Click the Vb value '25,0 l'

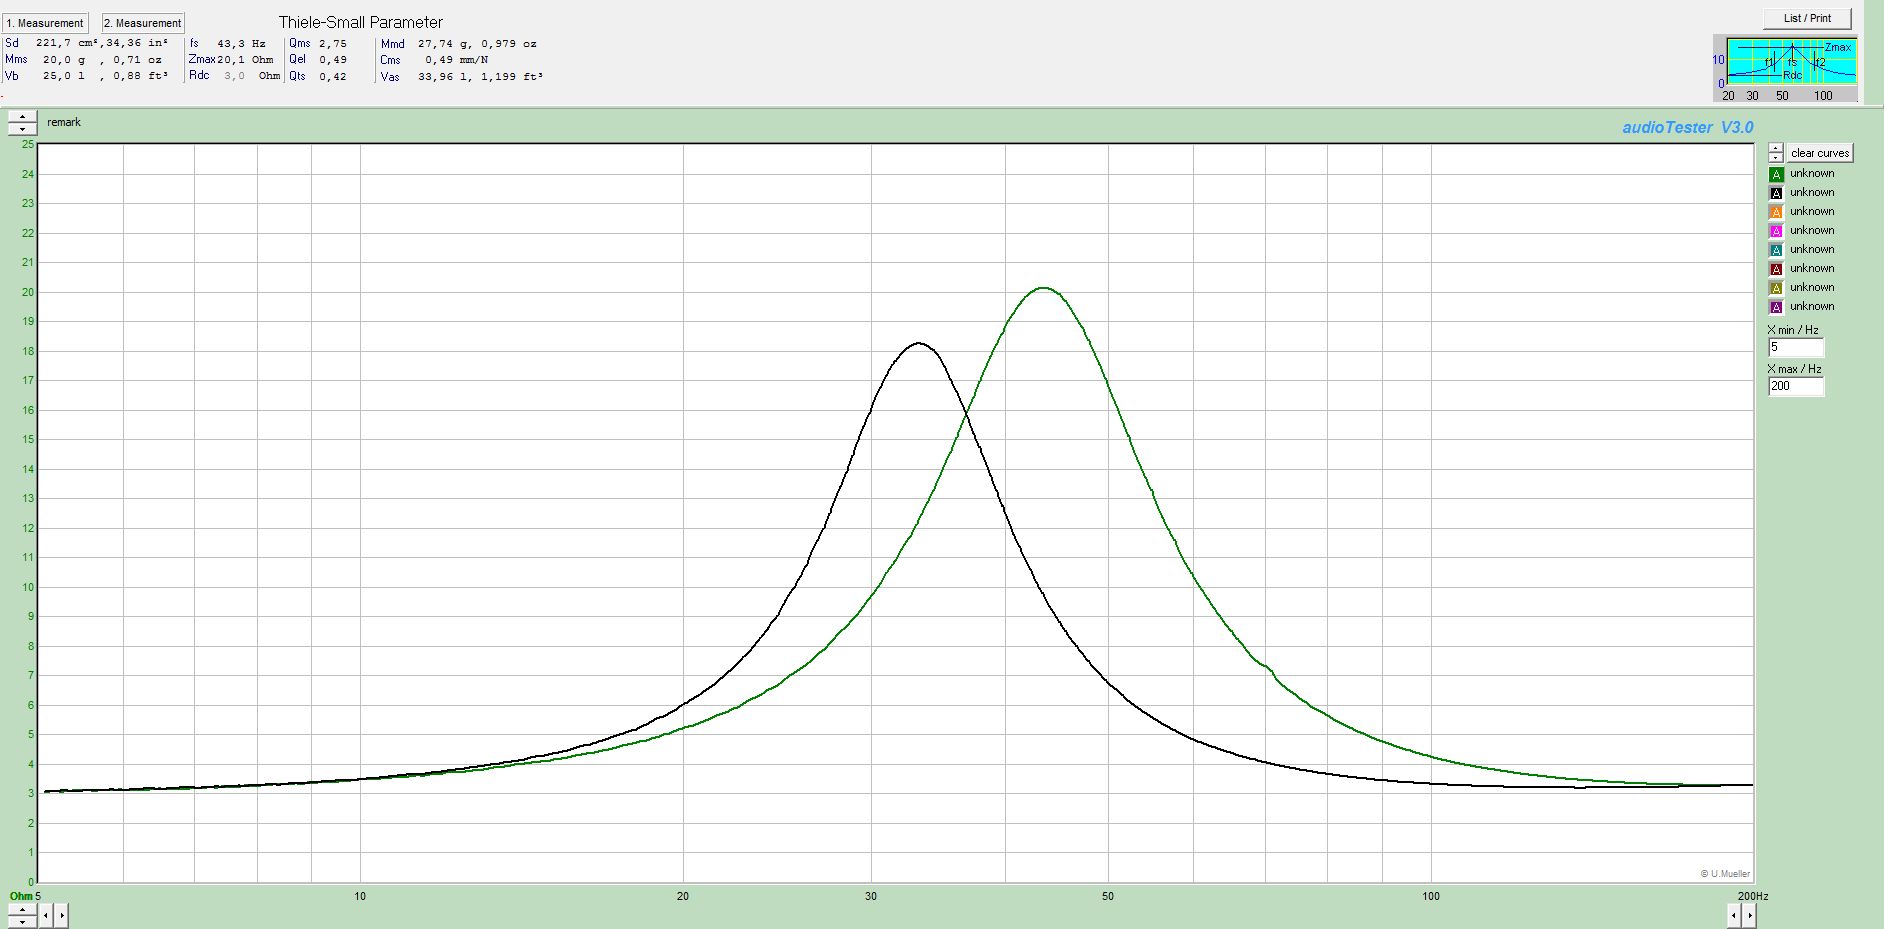[64, 76]
